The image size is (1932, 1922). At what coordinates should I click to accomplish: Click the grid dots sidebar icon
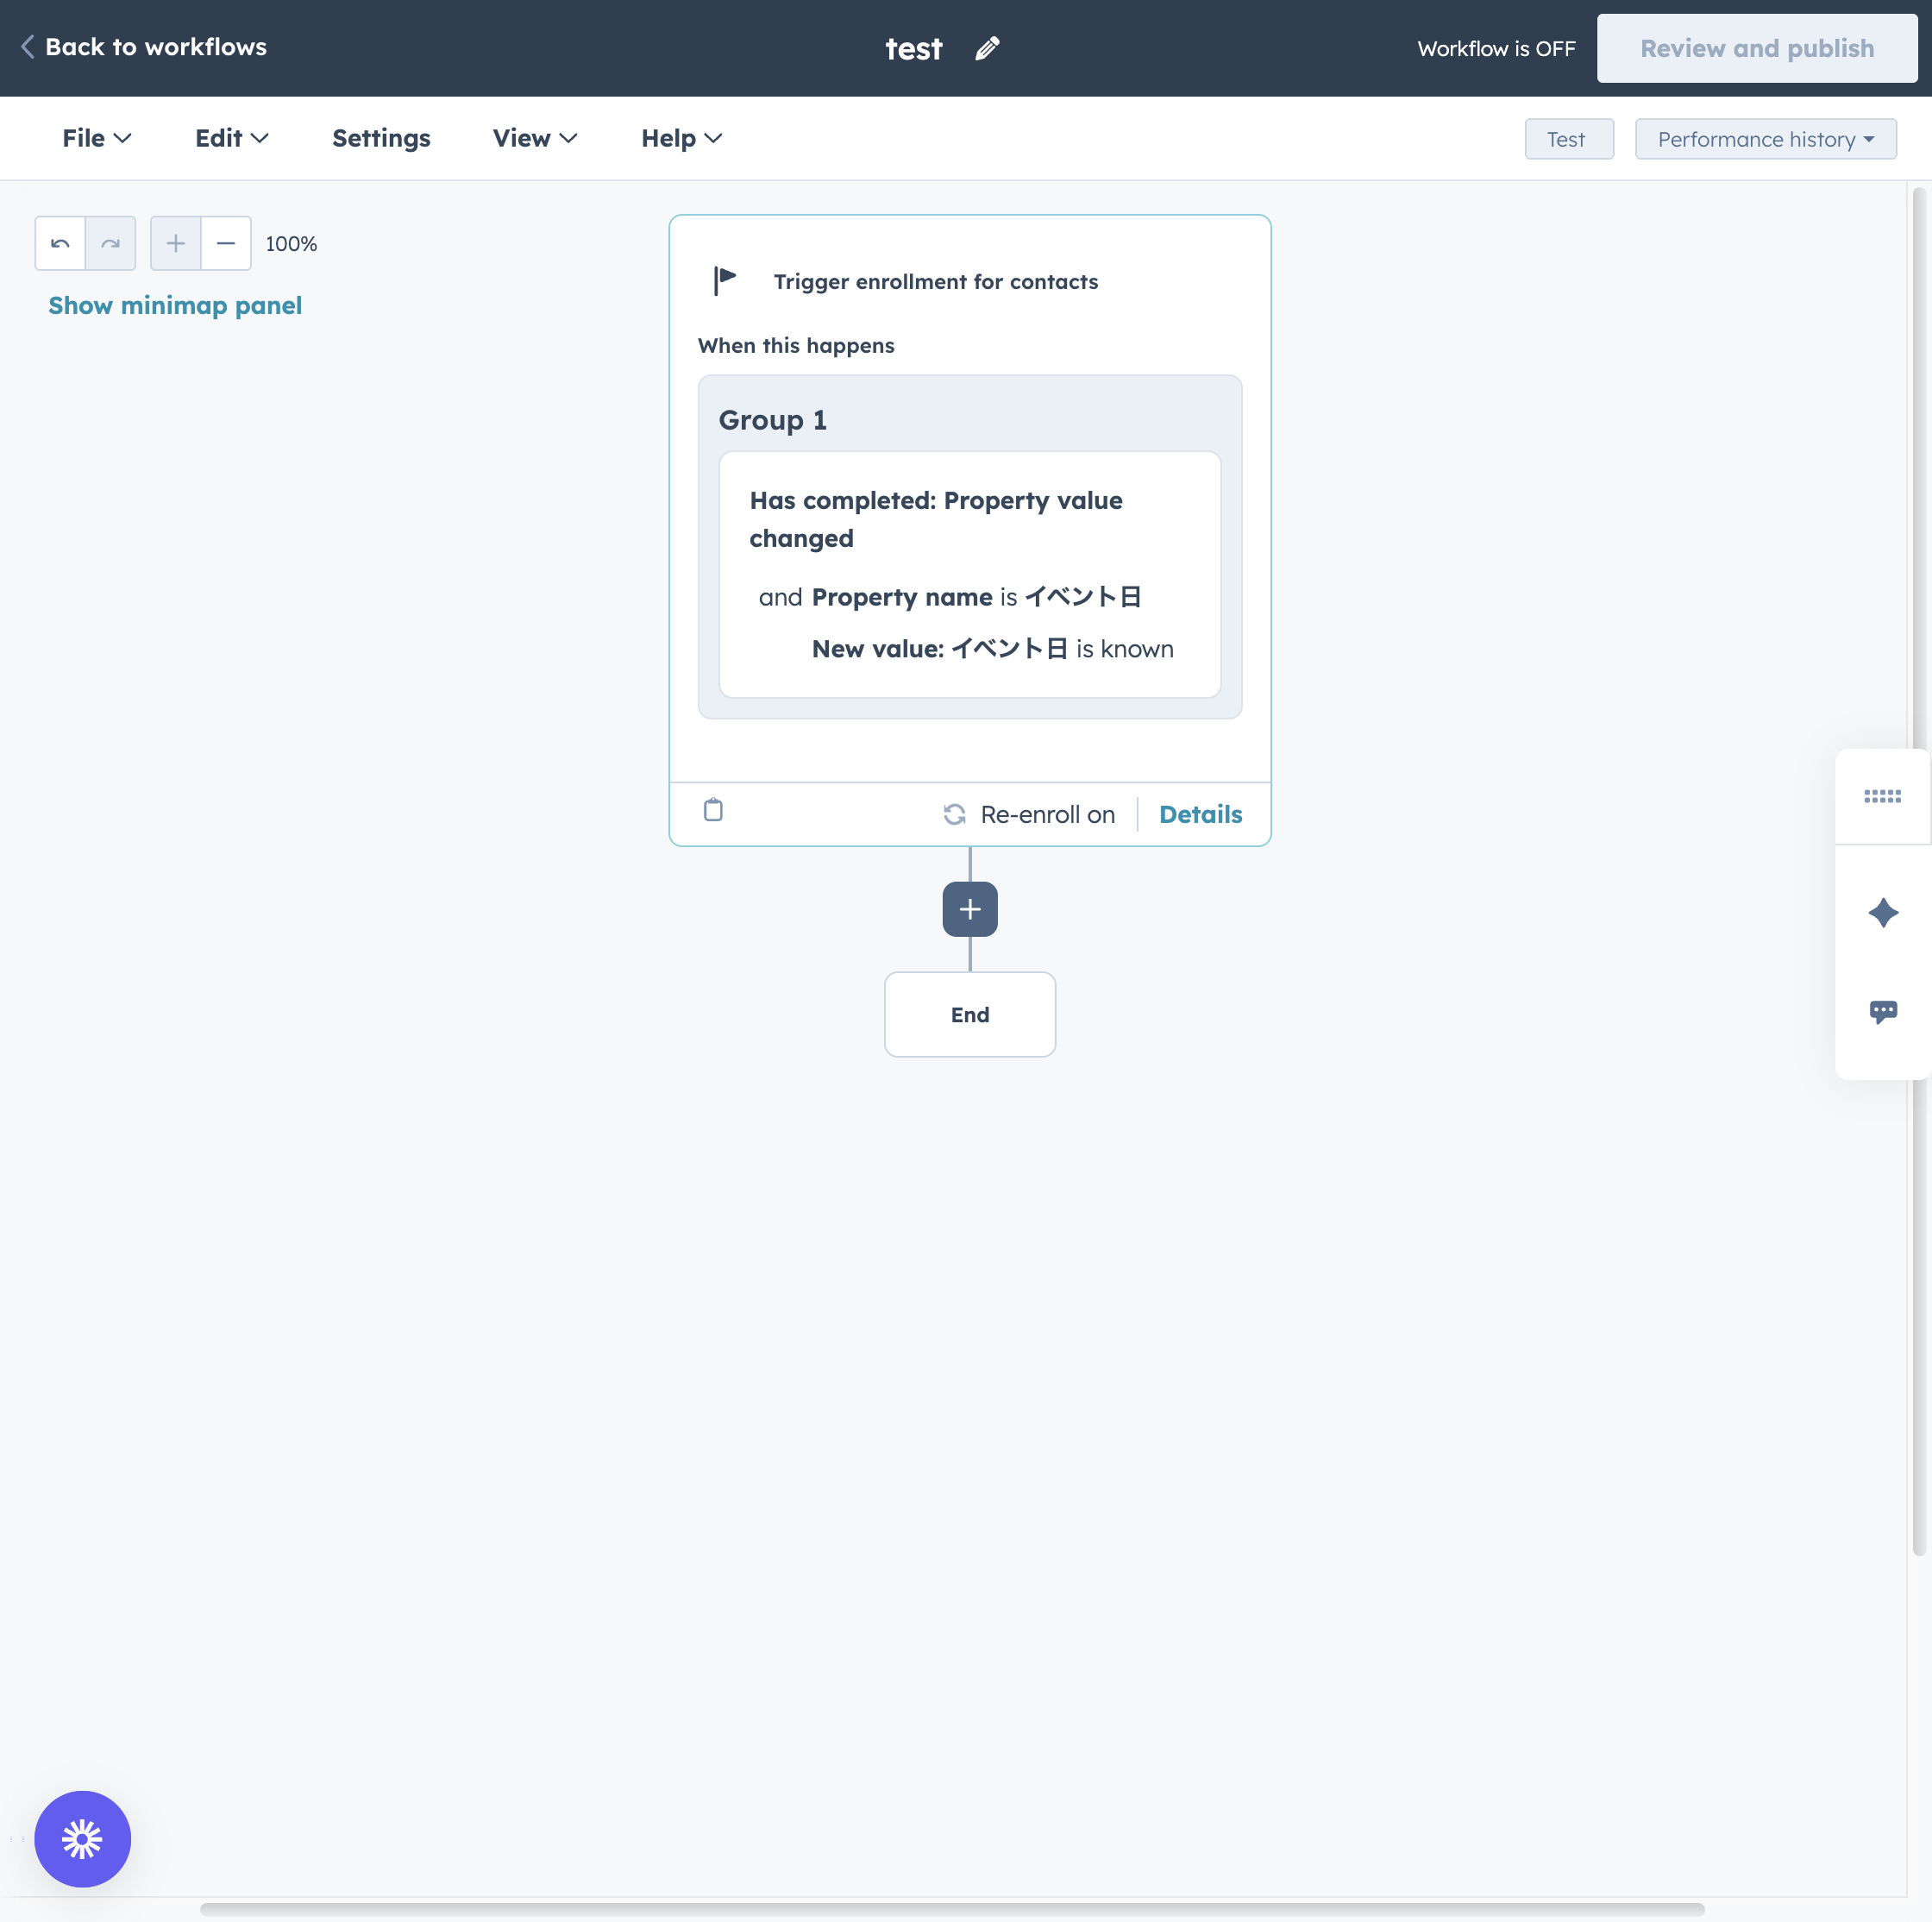pos(1882,796)
